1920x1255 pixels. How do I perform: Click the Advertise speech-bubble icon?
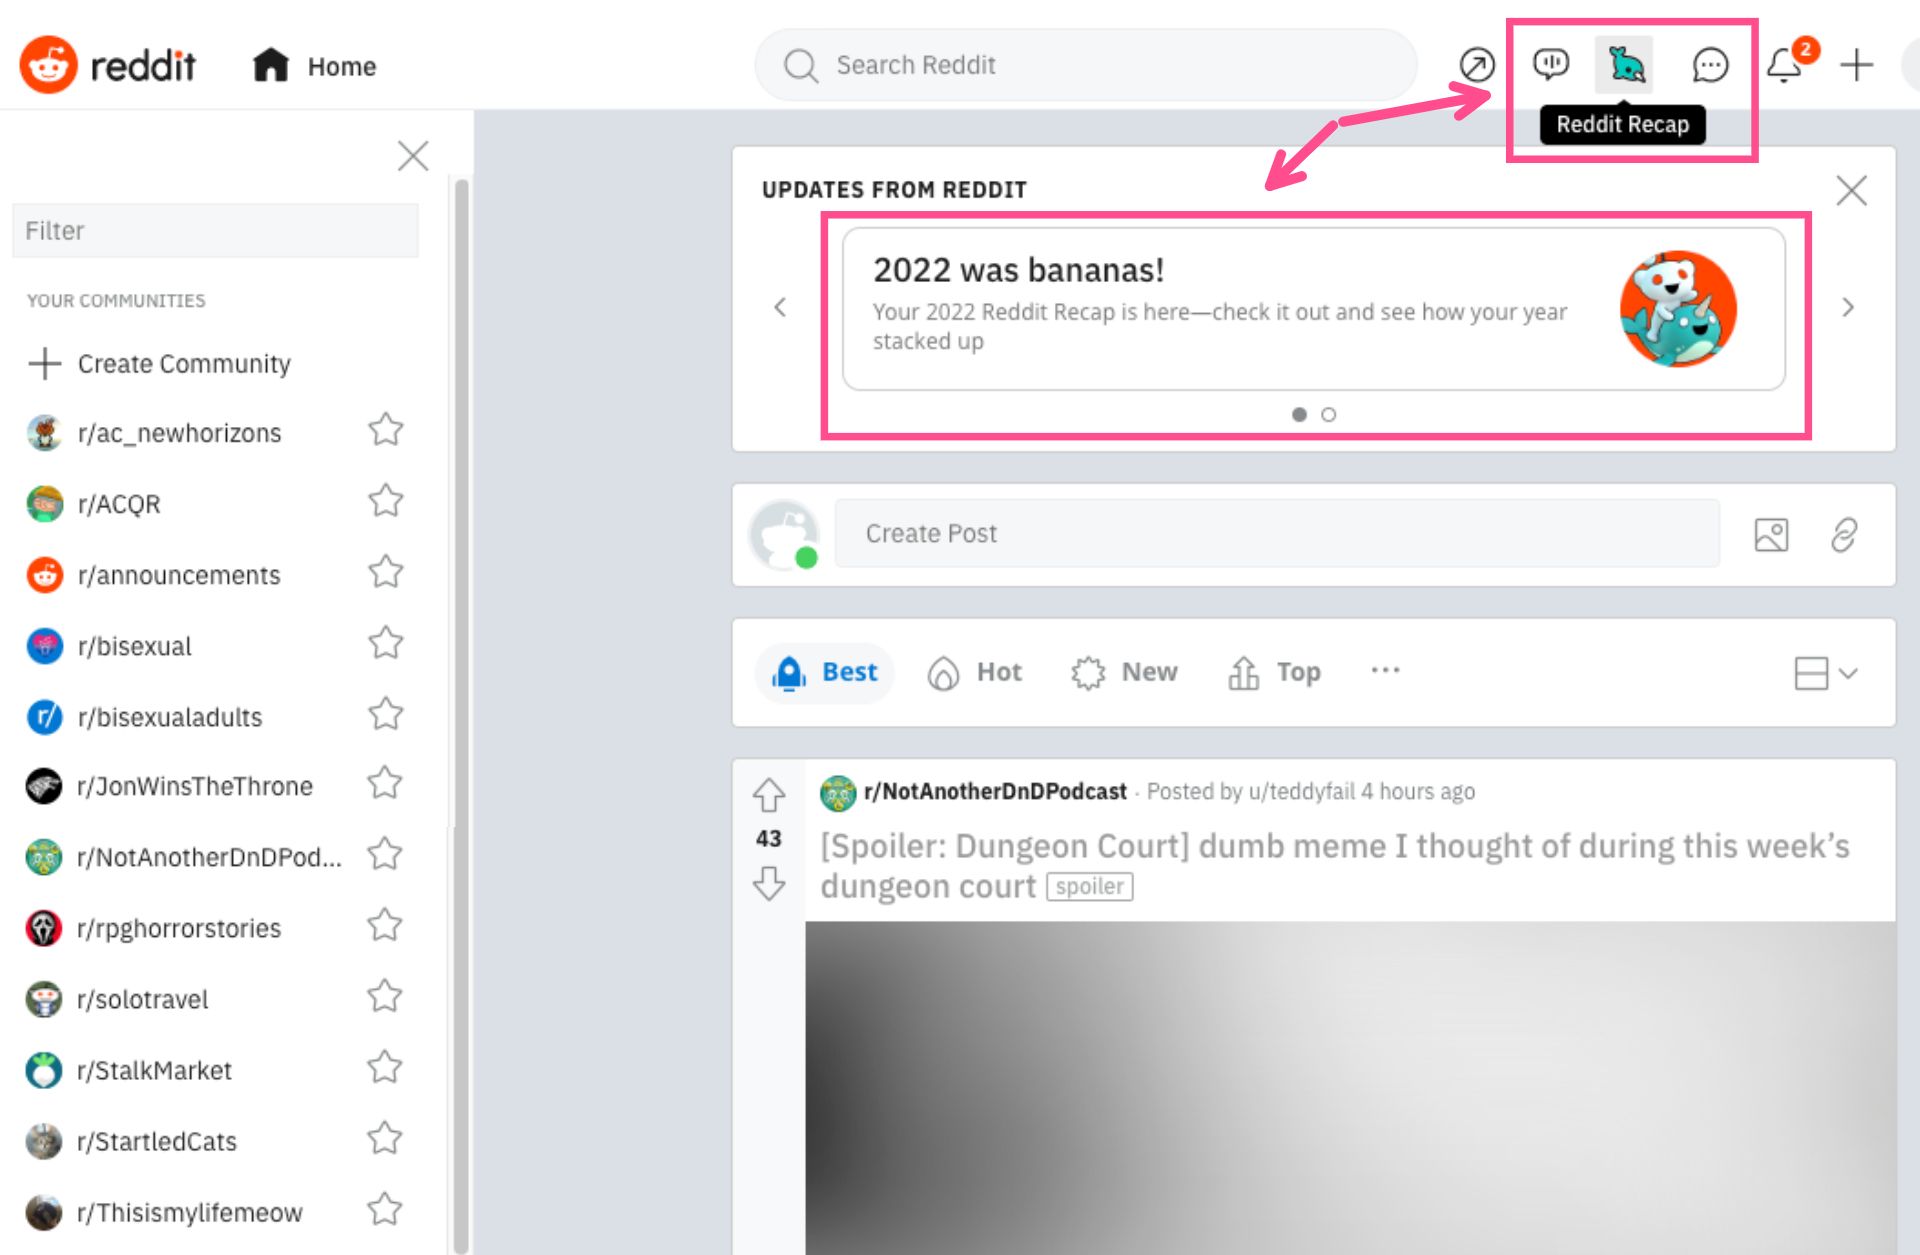pos(1551,64)
